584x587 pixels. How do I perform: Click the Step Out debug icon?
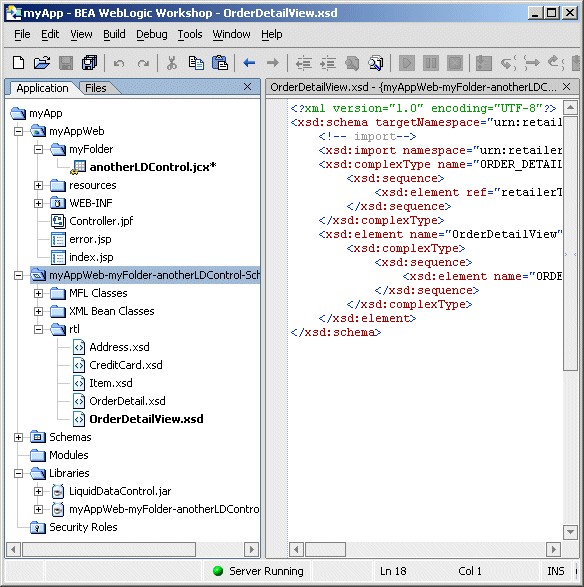tap(556, 63)
